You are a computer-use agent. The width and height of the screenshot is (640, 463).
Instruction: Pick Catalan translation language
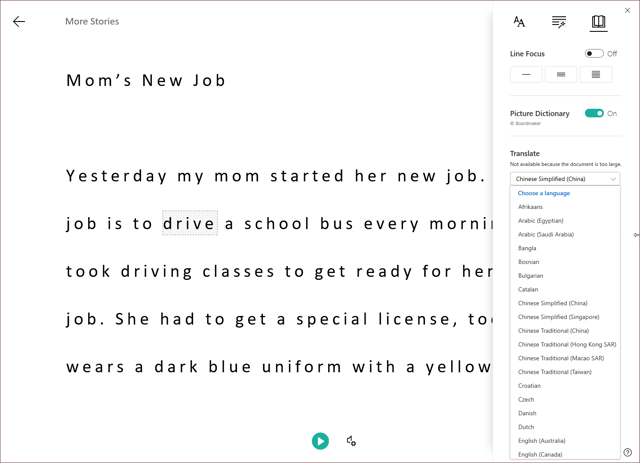click(565, 289)
